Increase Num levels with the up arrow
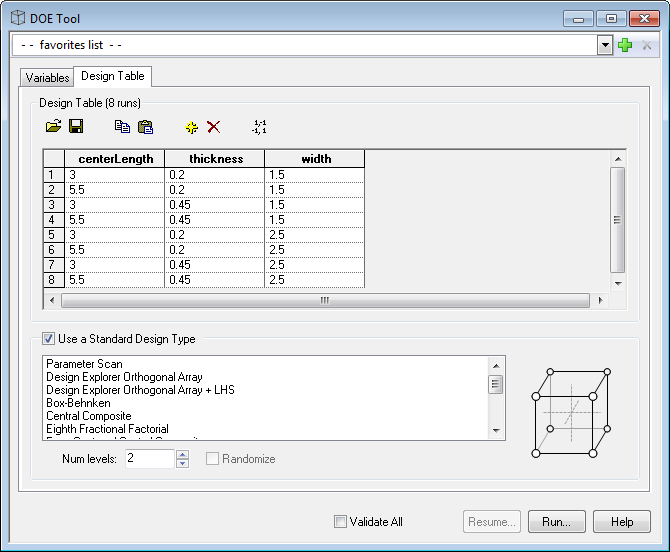The height and width of the screenshot is (552, 670). [x=182, y=454]
